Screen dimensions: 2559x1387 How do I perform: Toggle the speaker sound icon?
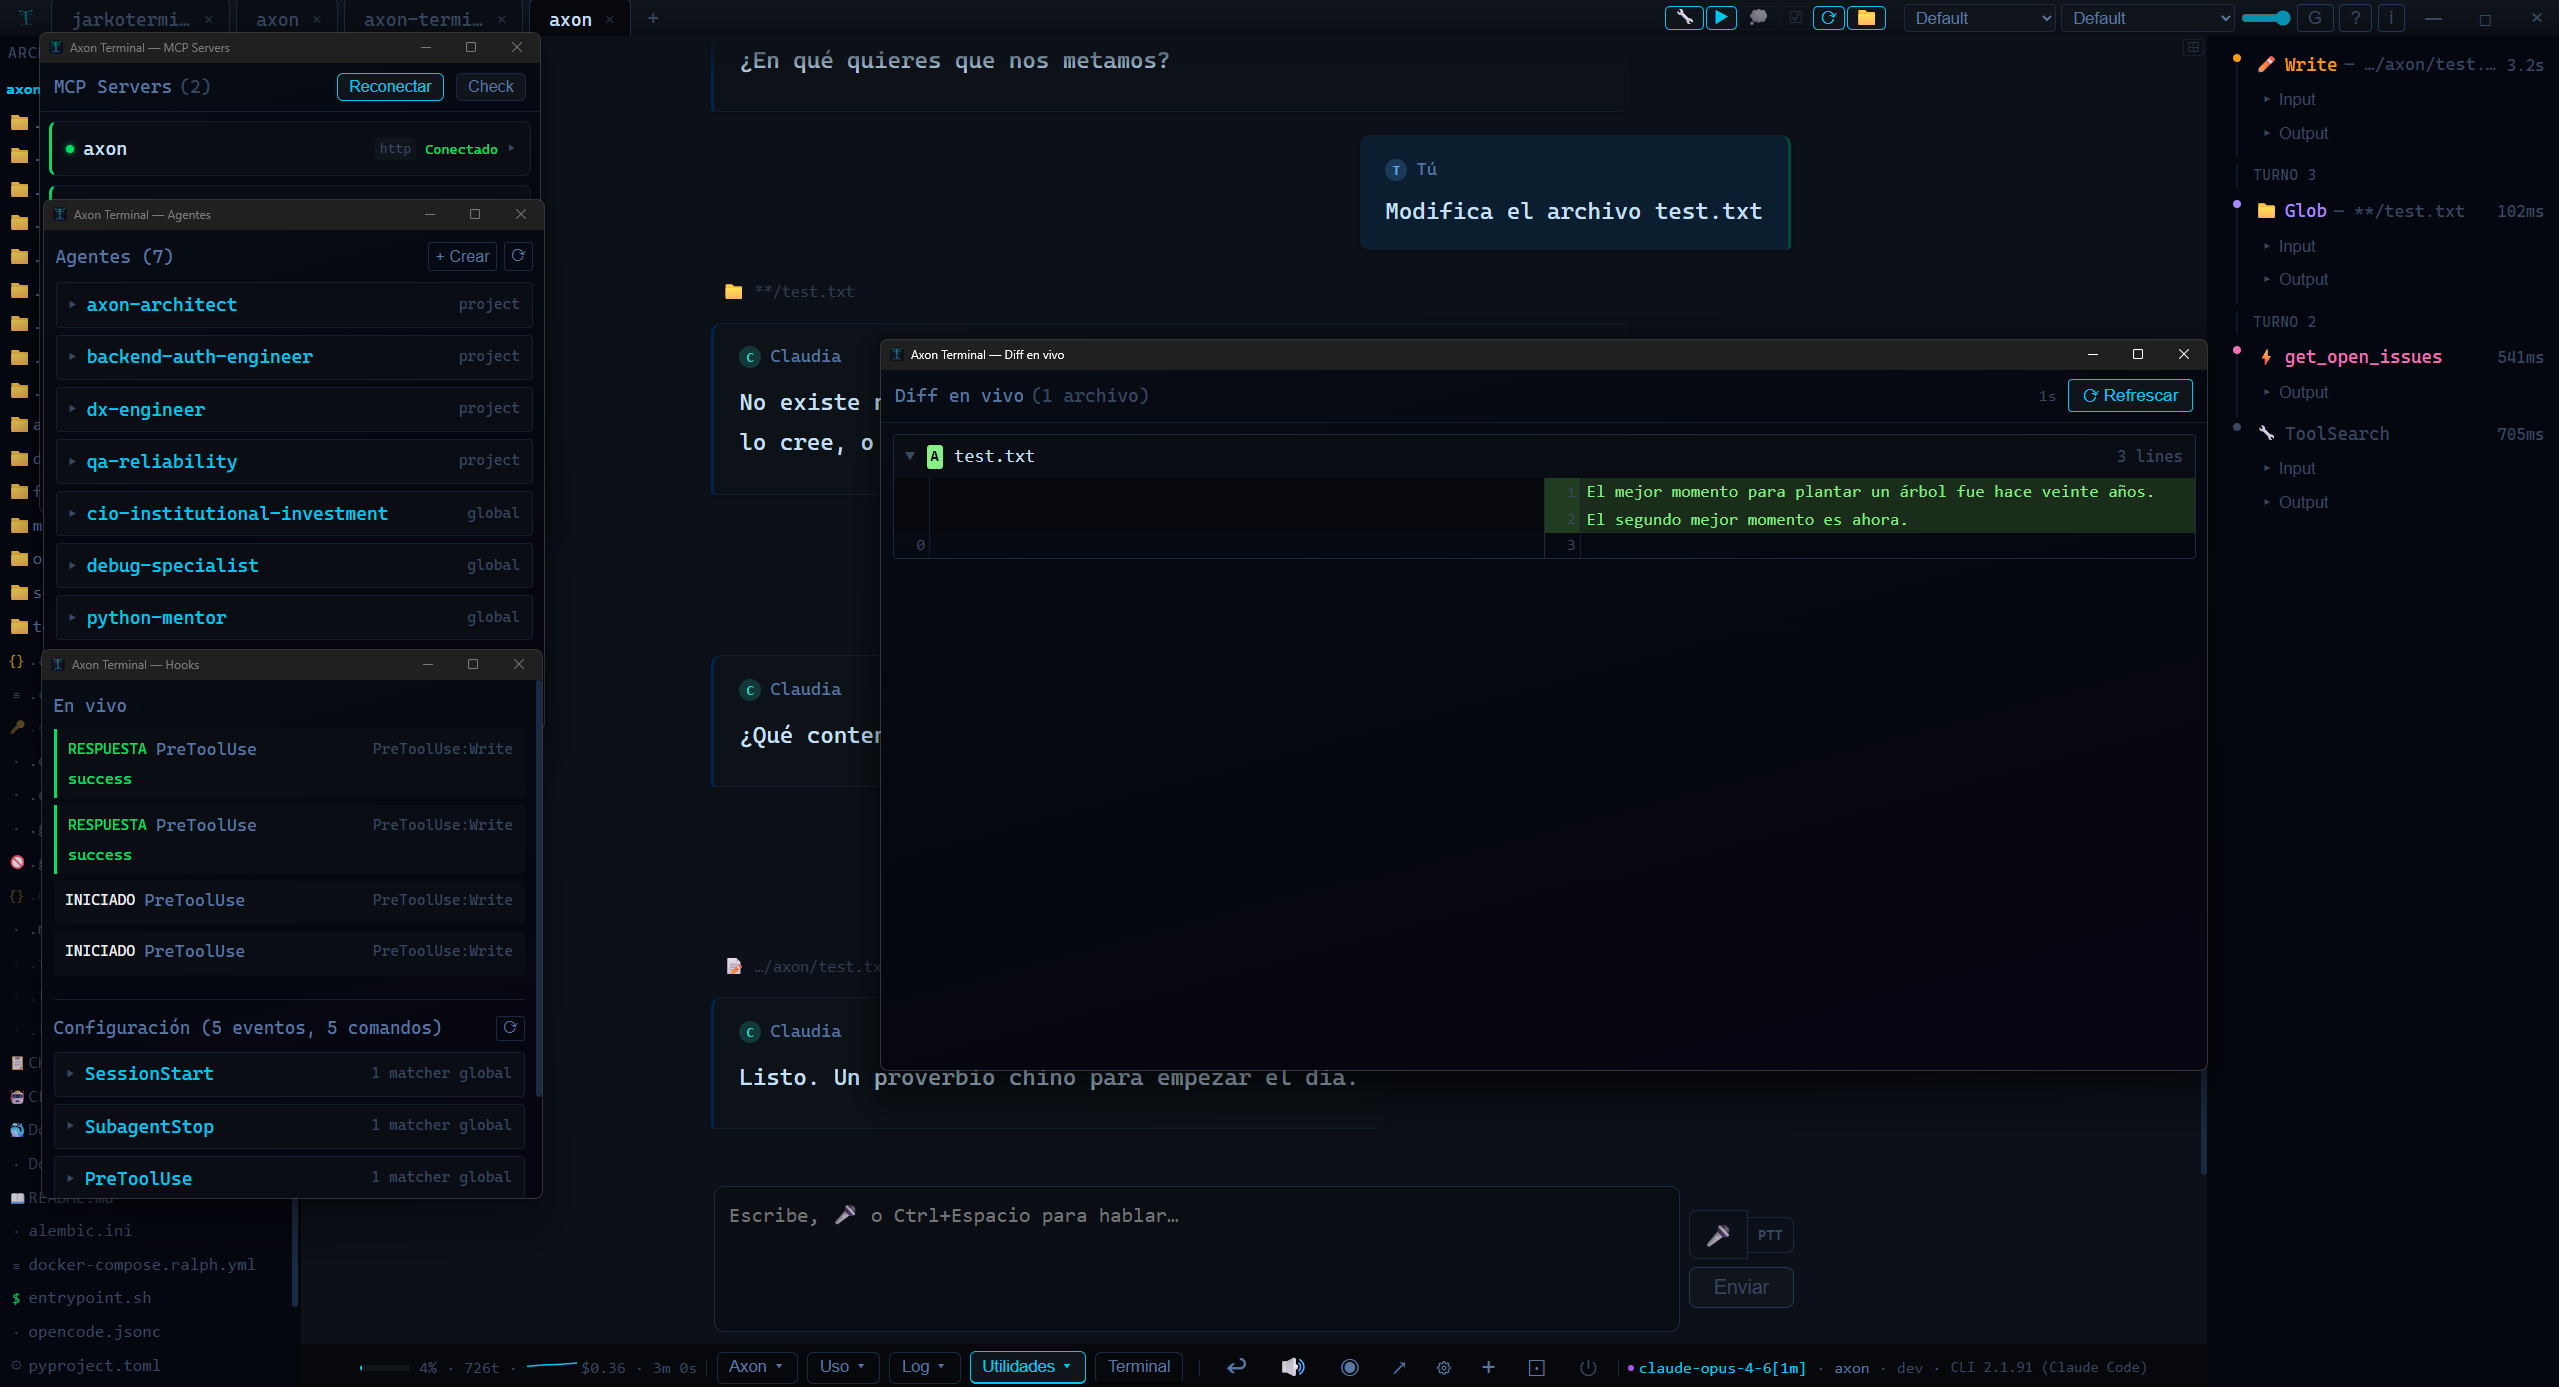pos(1293,1367)
